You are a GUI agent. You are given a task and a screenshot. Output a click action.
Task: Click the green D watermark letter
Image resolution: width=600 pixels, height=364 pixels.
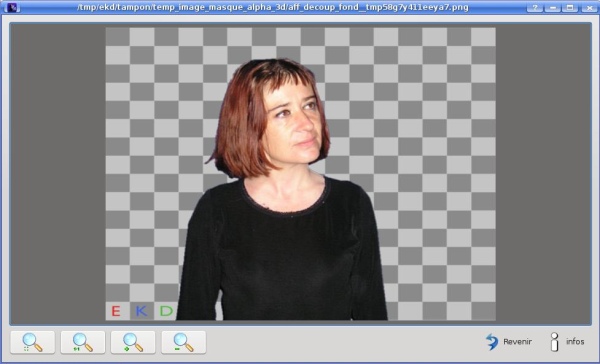click(166, 311)
